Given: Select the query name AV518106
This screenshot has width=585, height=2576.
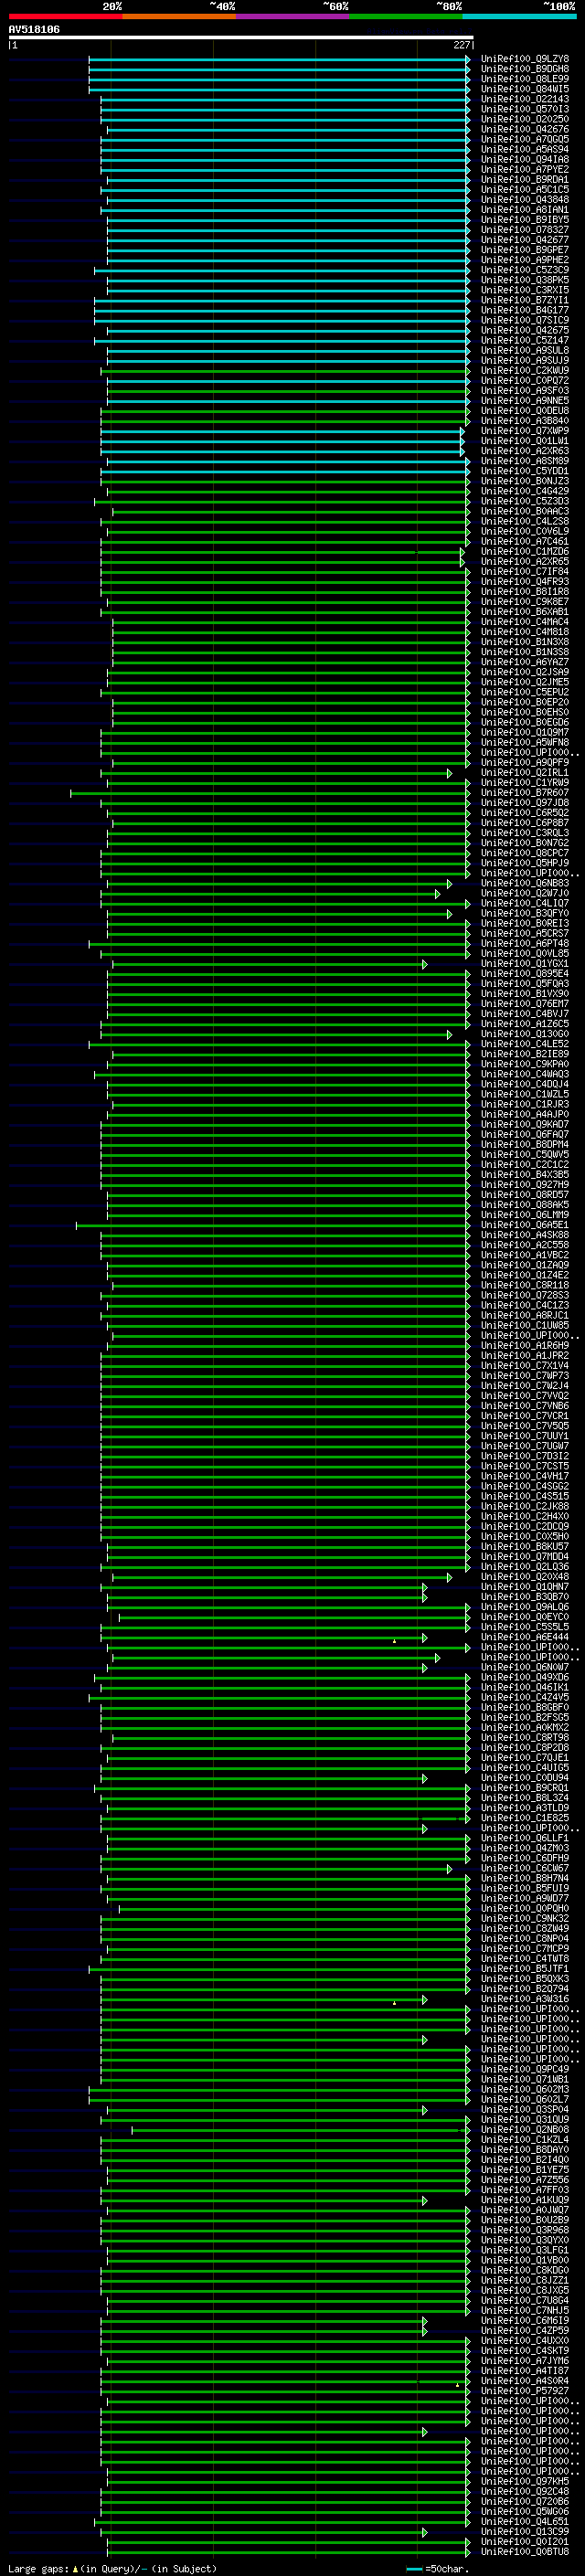Looking at the screenshot, I should (x=34, y=29).
